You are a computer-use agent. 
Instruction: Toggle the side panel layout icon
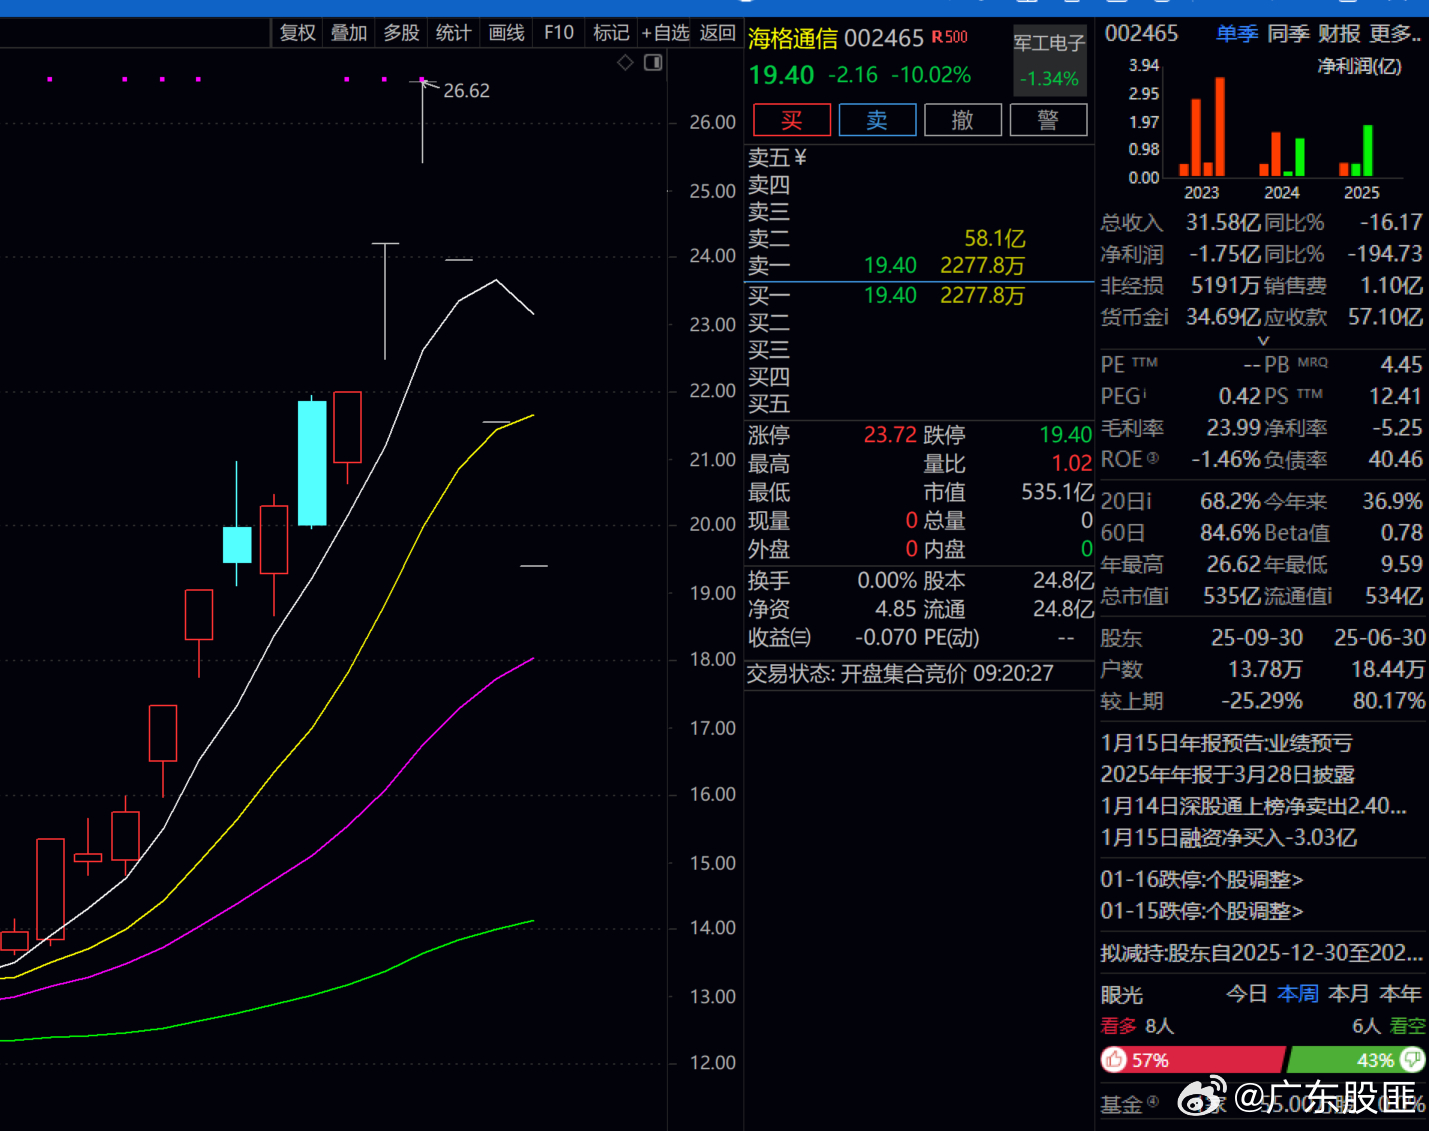[x=653, y=63]
